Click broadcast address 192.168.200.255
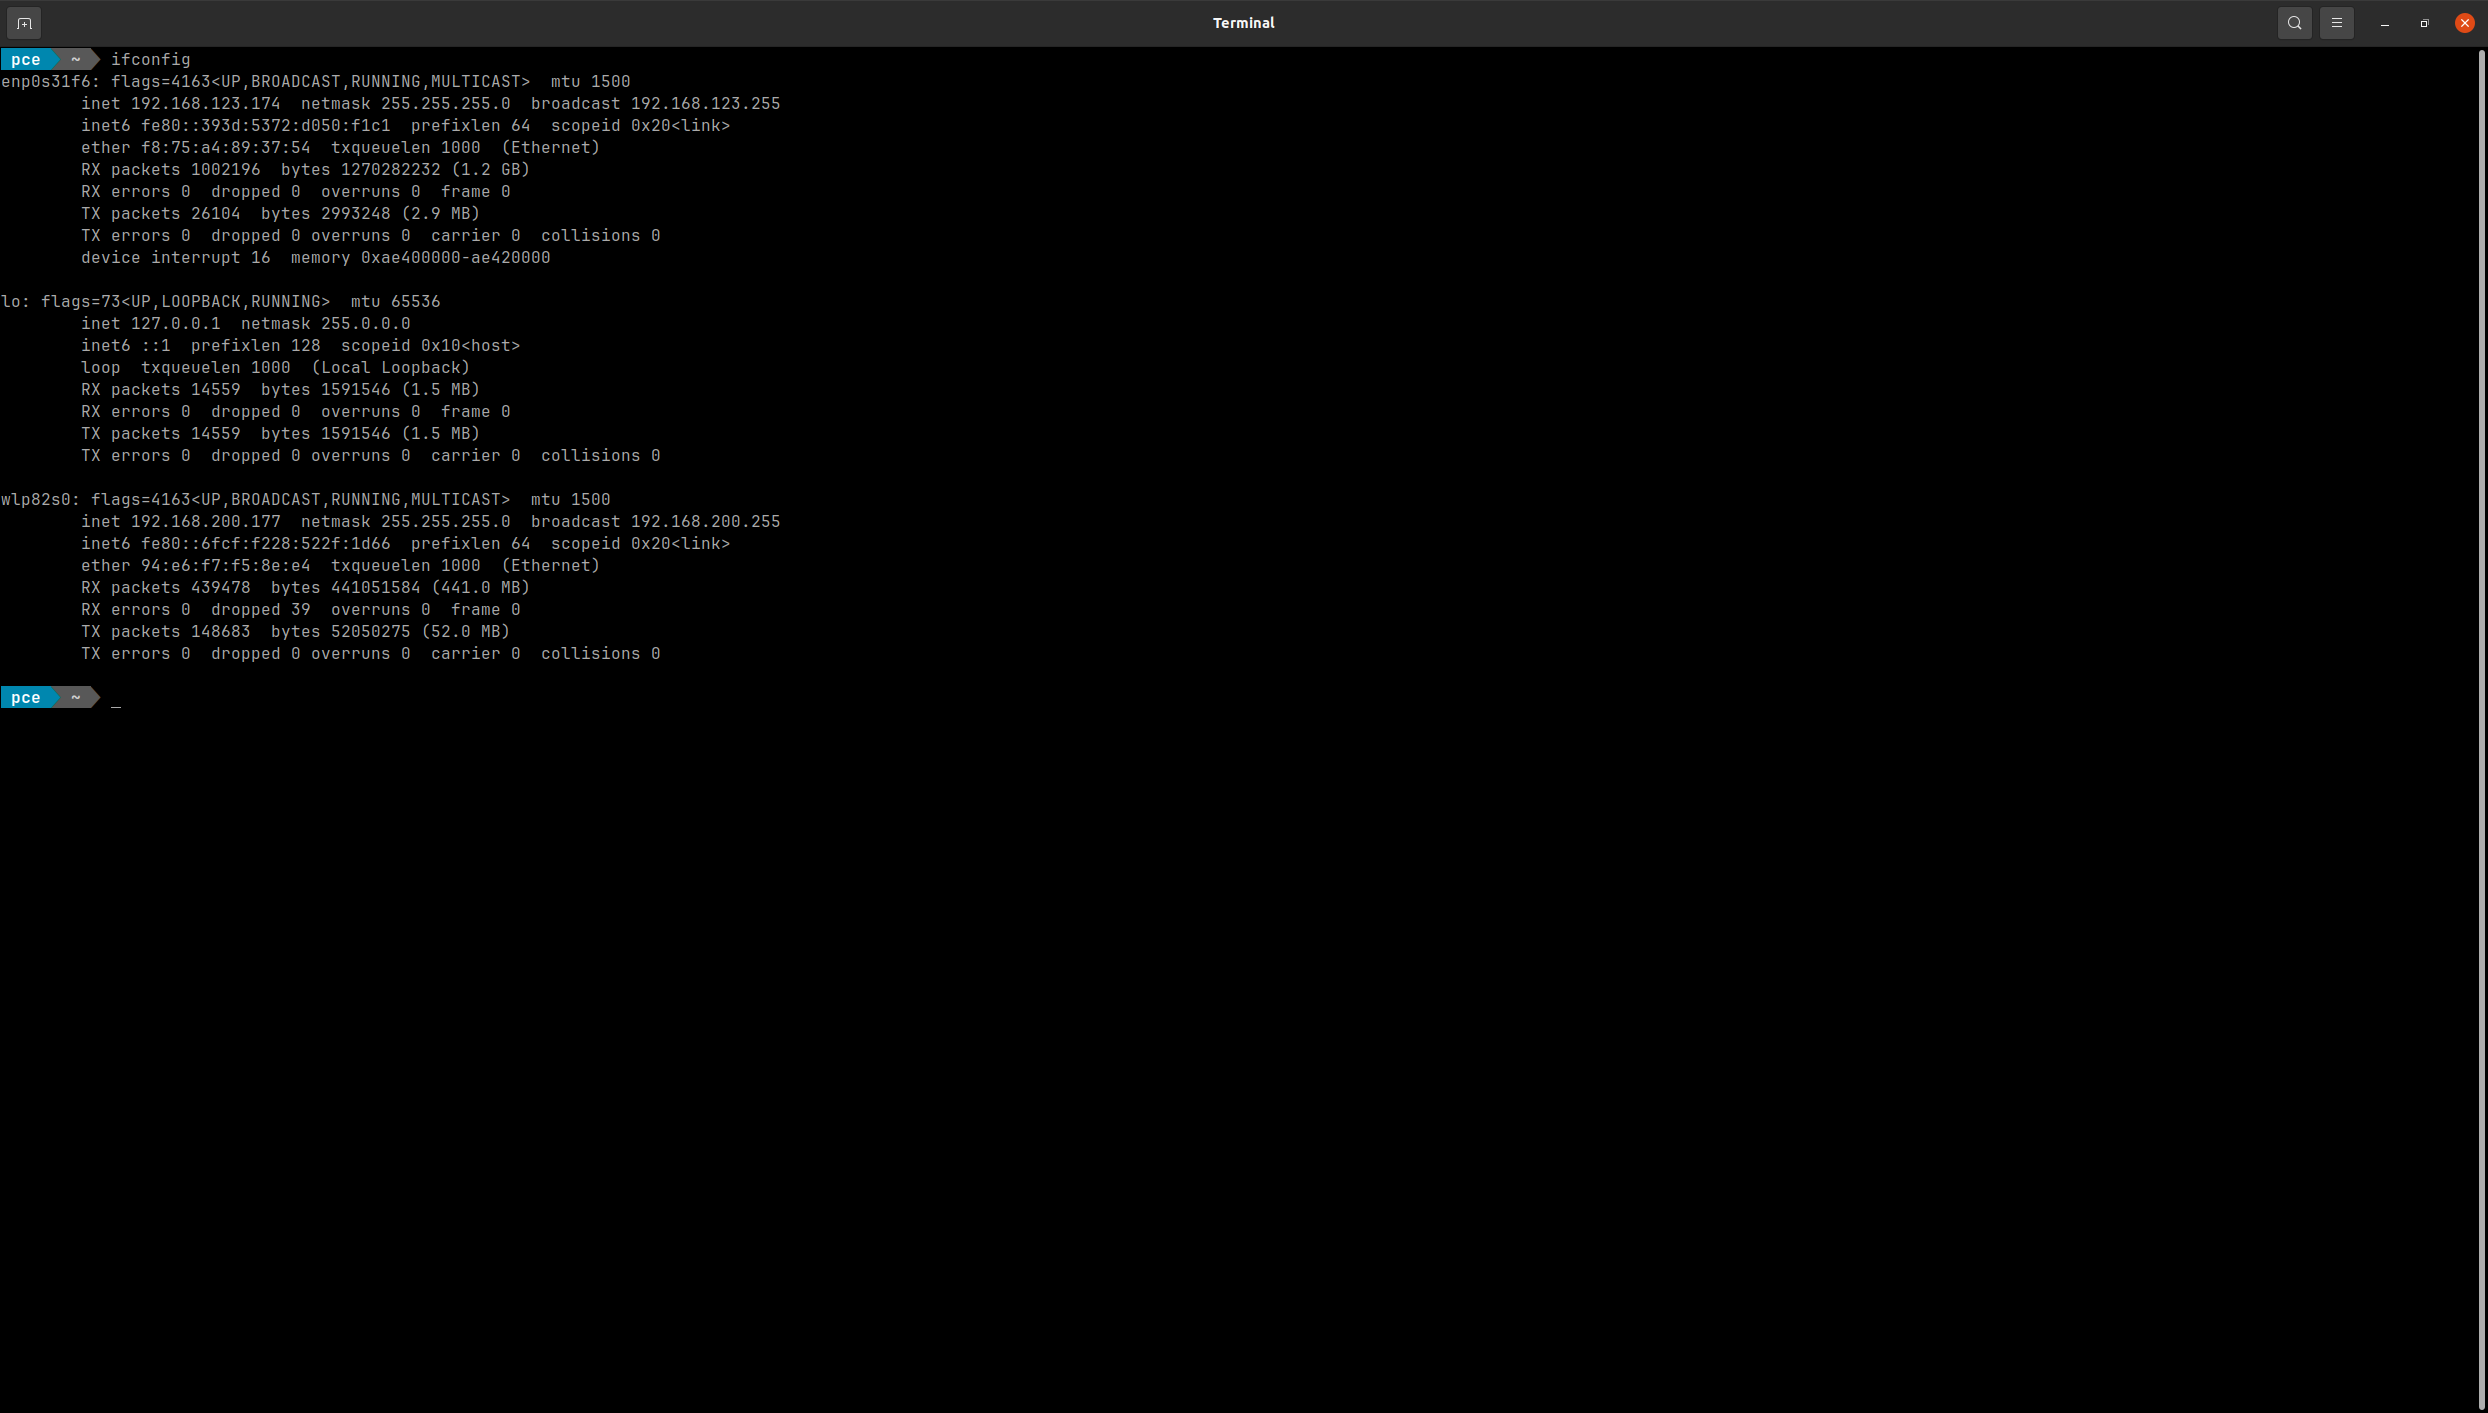 click(706, 522)
